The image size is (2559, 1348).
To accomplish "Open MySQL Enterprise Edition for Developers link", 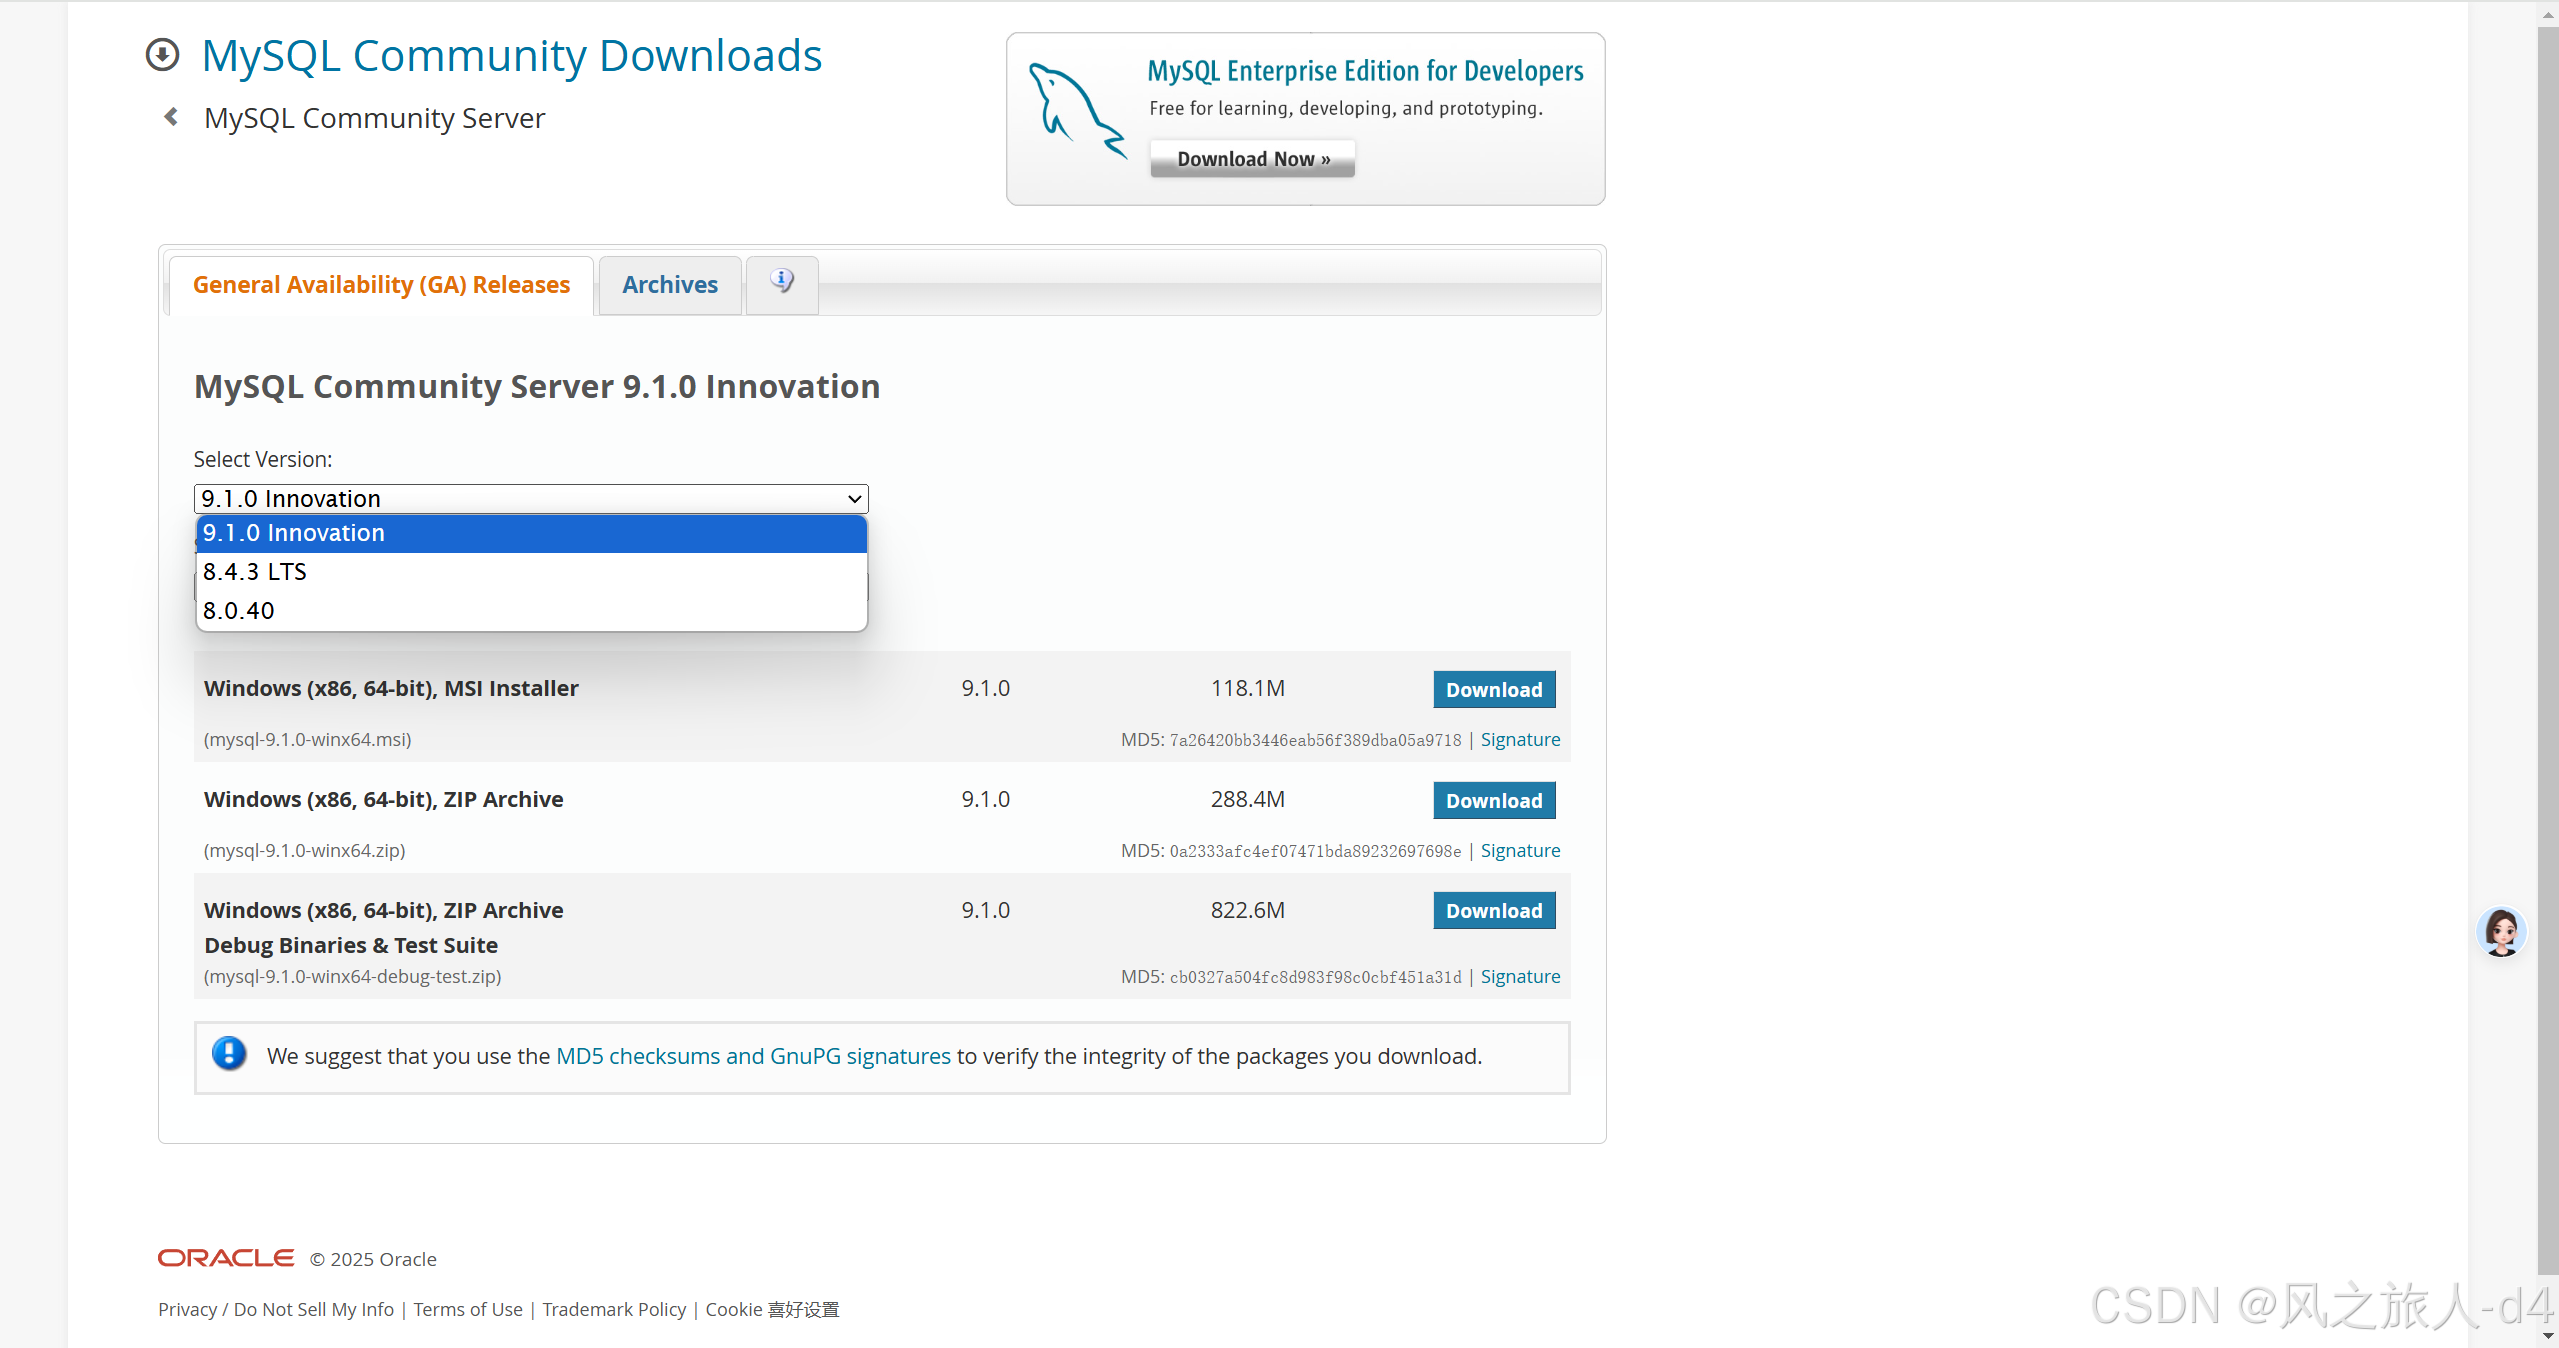I will click(x=1365, y=71).
